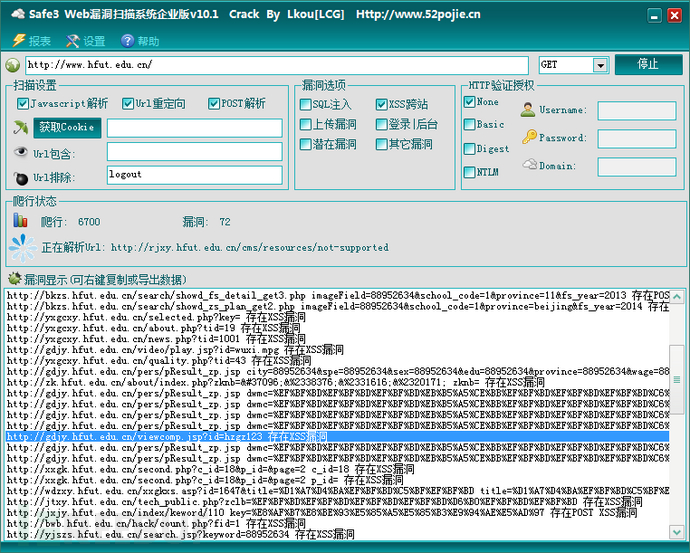
Task: Toggle the POST解析 checkbox
Action: pos(214,104)
